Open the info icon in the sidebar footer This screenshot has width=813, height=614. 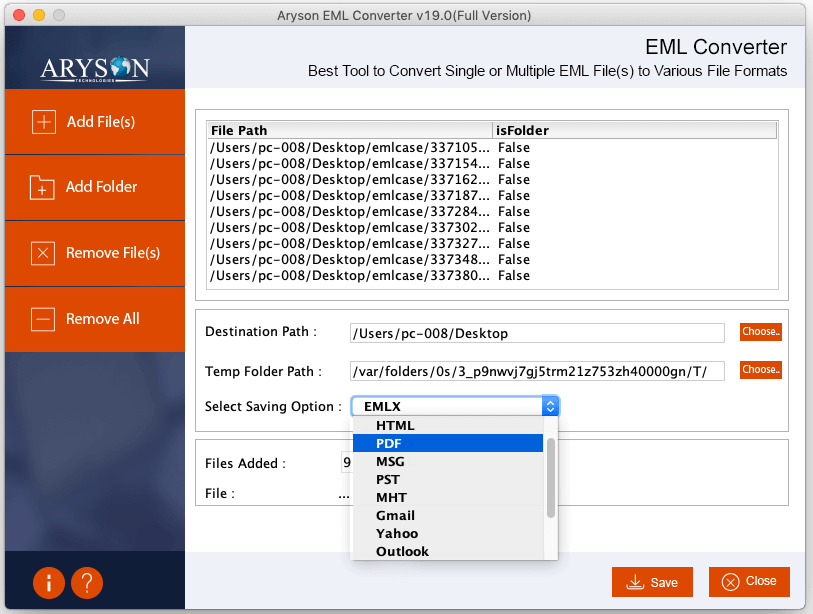pyautogui.click(x=49, y=583)
